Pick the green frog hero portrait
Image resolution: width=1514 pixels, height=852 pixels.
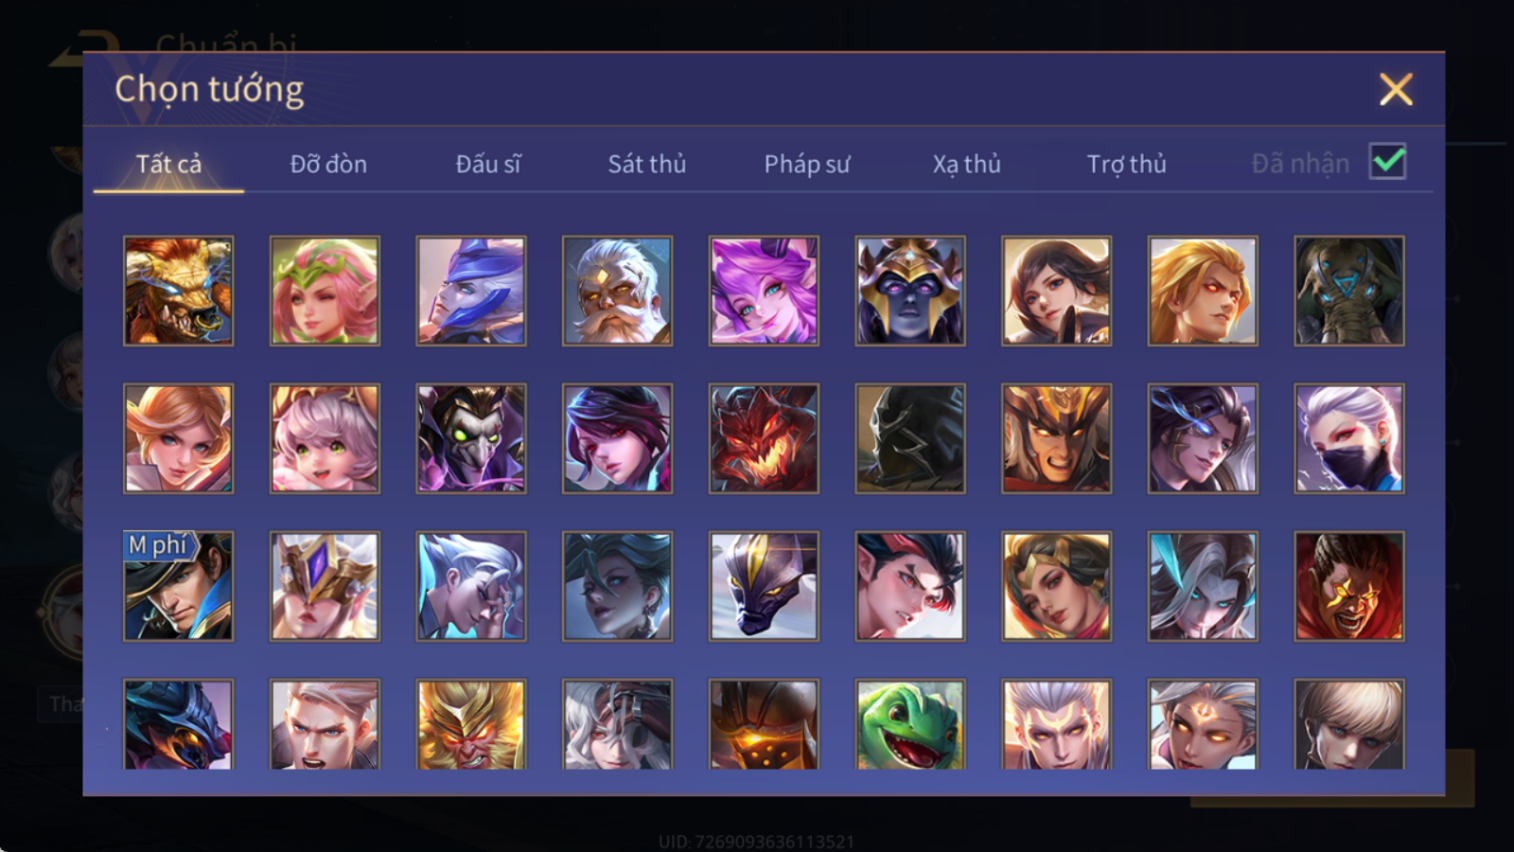tap(910, 724)
